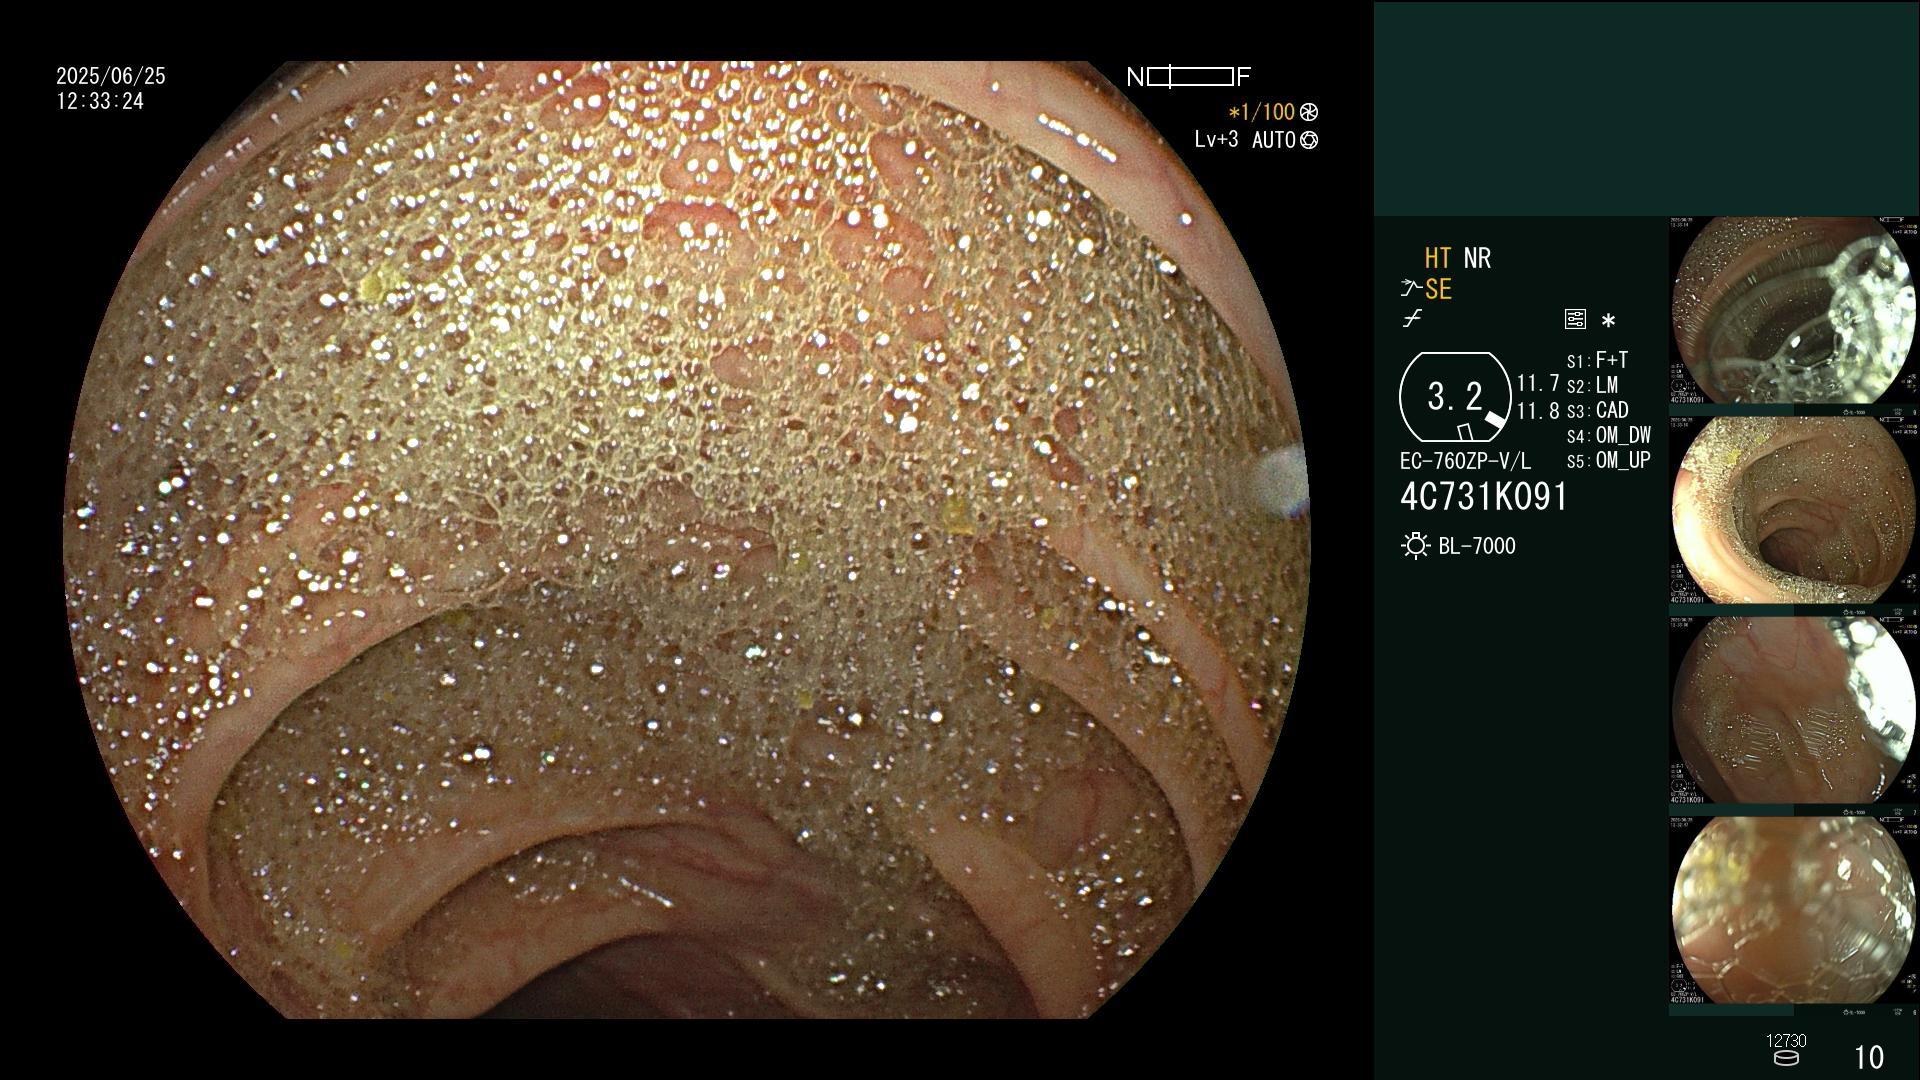Click the Lv+3 brightness level text
The height and width of the screenshot is (1080, 1920).
1216,140
